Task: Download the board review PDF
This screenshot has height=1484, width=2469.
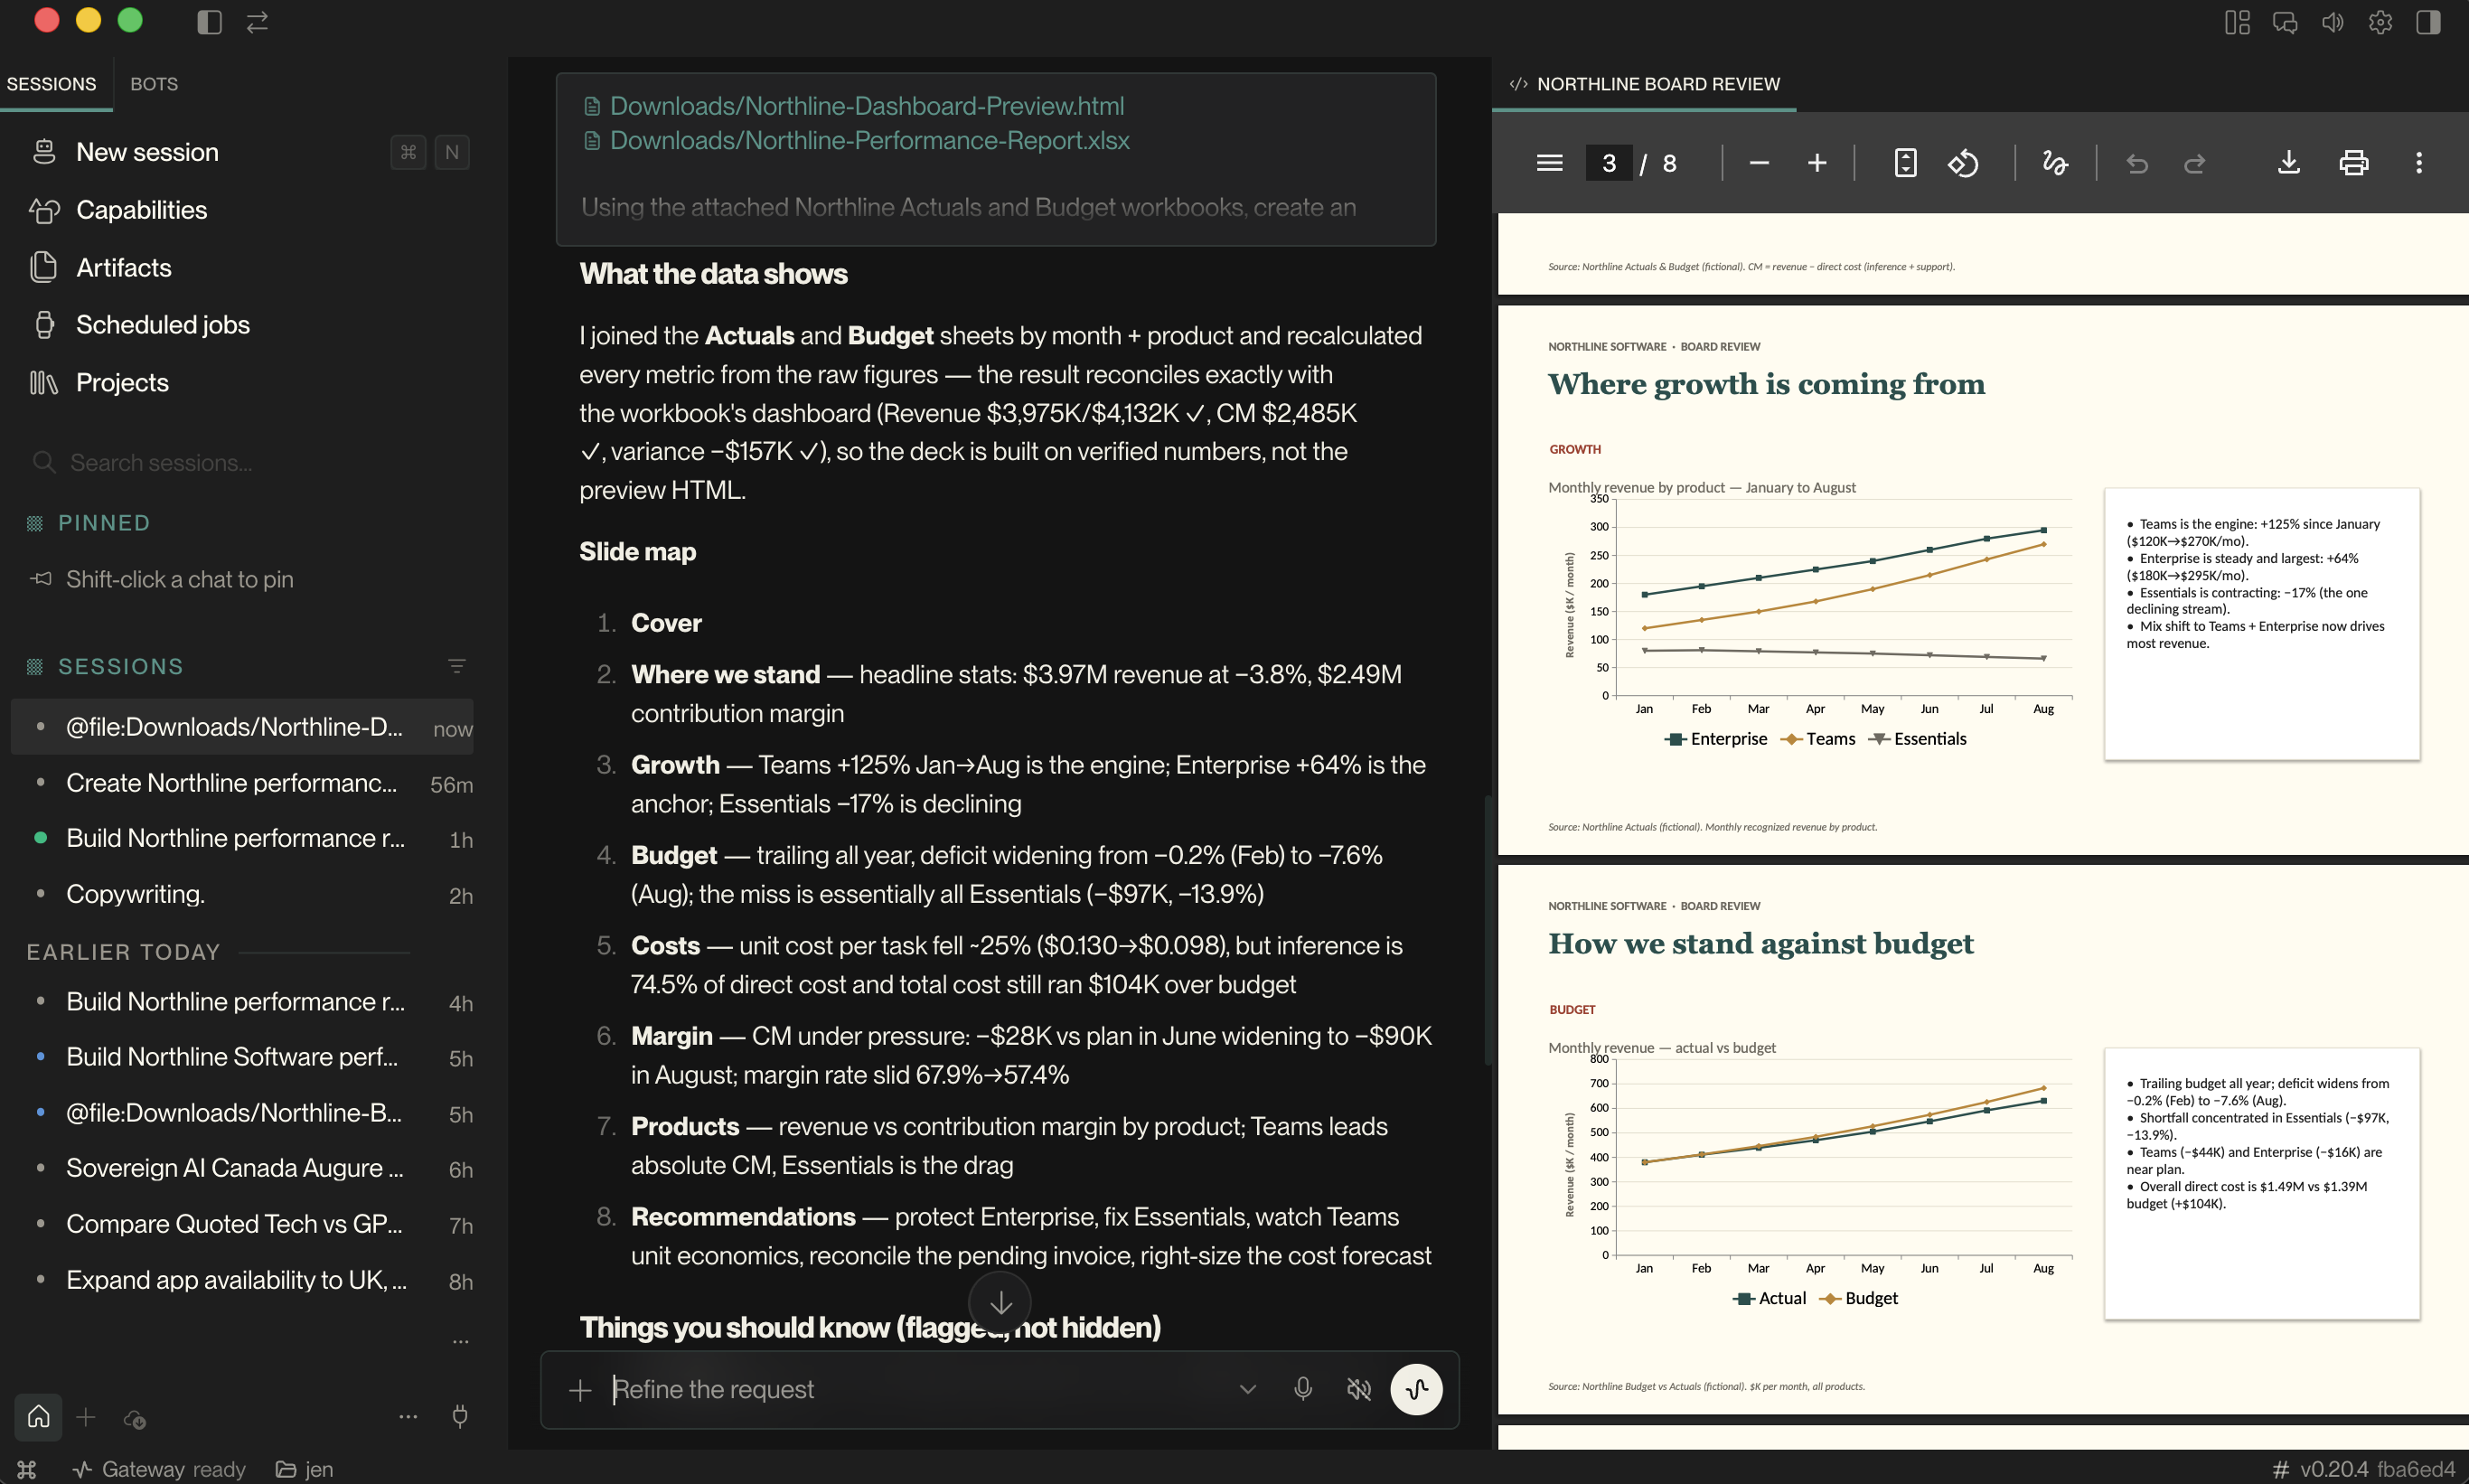Action: pos(2289,163)
